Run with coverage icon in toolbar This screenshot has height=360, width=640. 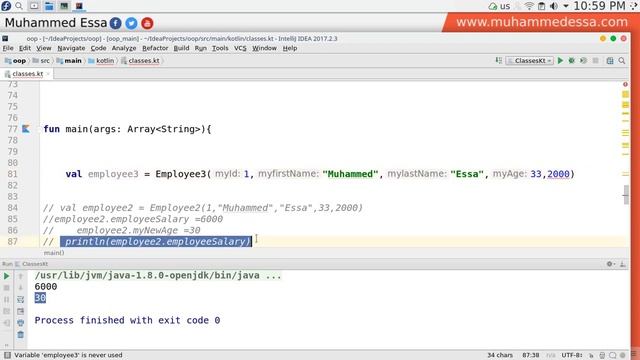(x=583, y=60)
